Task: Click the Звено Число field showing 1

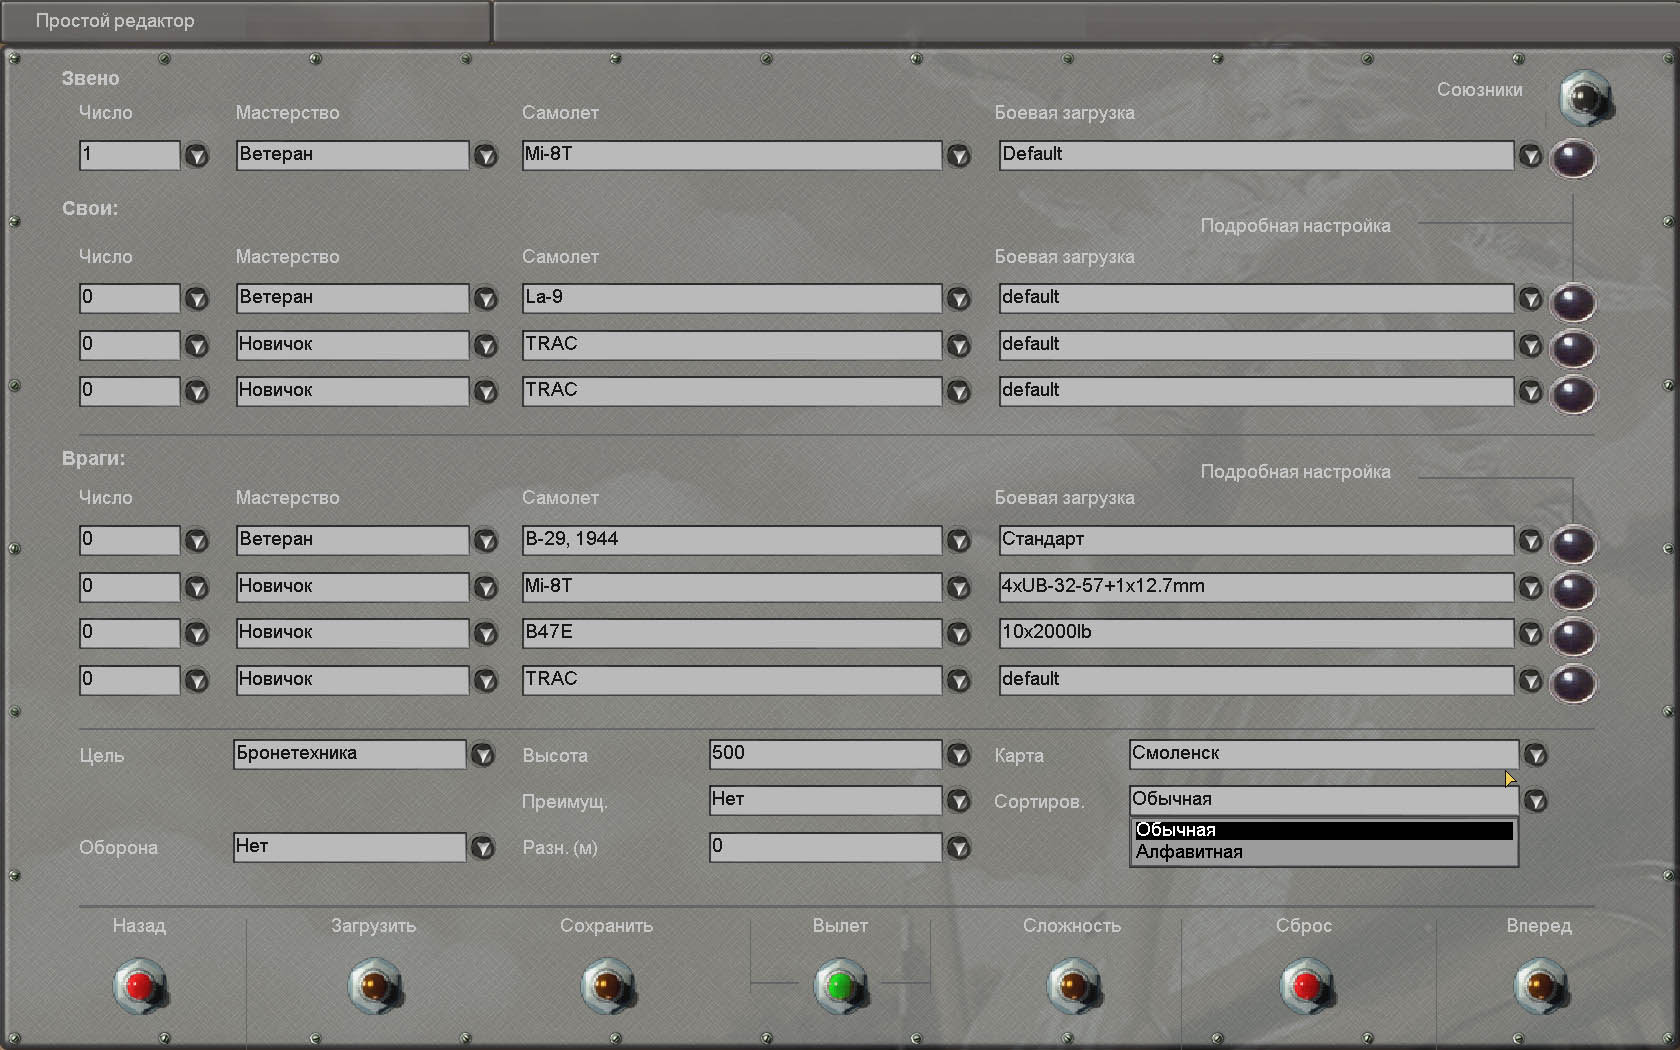Action: point(130,155)
